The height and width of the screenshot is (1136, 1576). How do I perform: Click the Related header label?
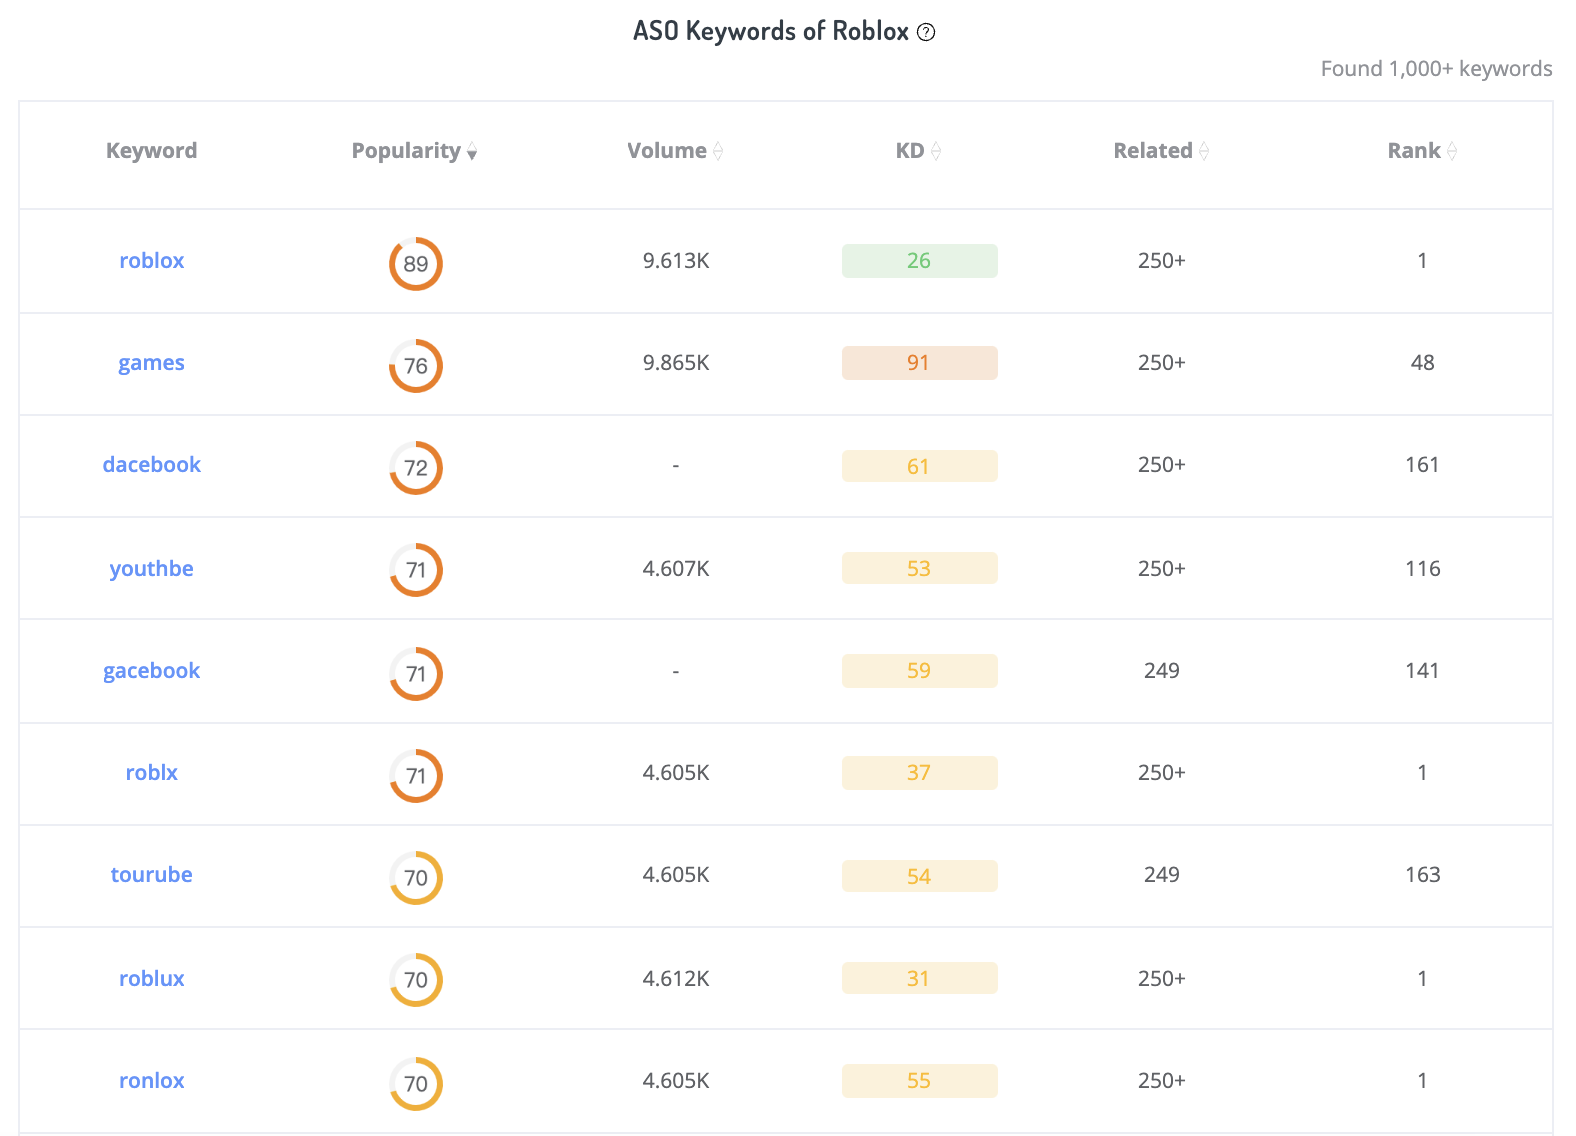tap(1153, 151)
